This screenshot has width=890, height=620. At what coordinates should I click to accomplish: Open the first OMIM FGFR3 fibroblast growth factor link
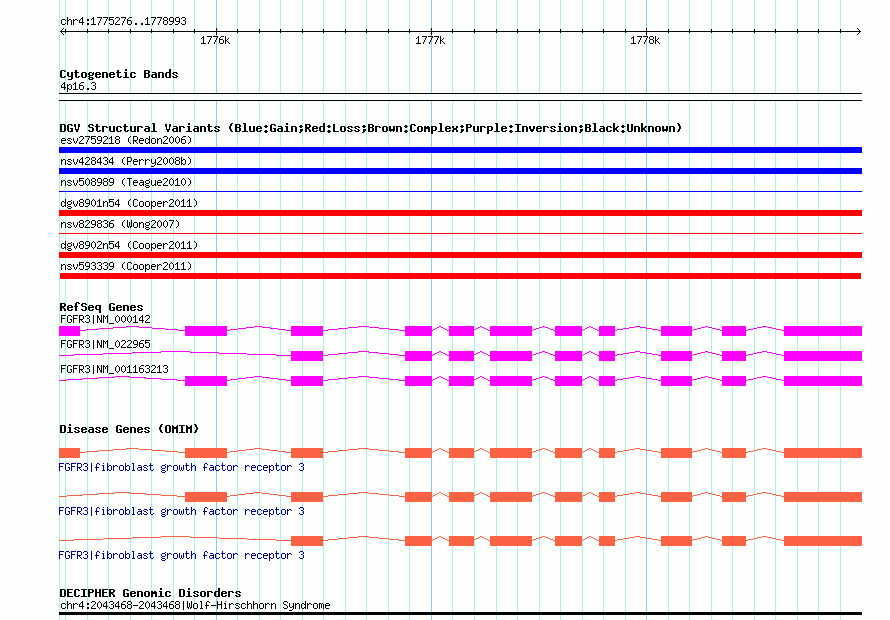[181, 467]
